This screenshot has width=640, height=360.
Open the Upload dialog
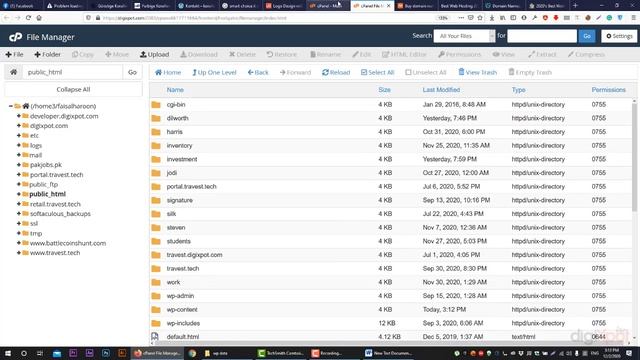click(154, 54)
